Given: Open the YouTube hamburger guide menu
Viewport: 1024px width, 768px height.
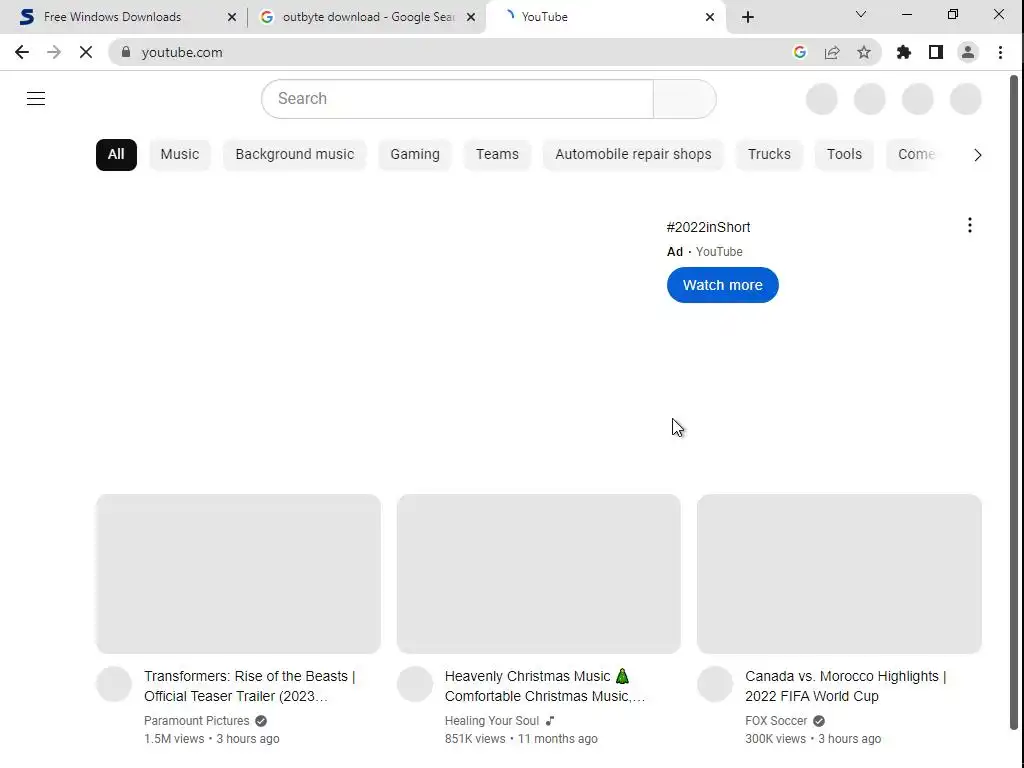Looking at the screenshot, I should (x=36, y=99).
